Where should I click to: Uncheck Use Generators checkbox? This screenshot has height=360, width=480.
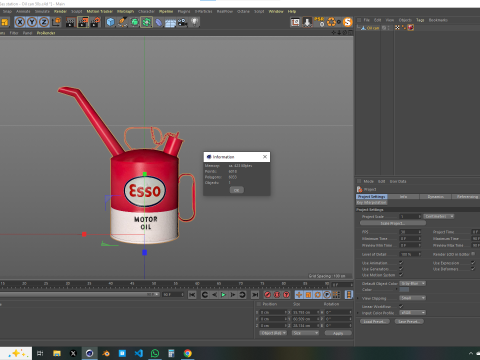pos(401,269)
